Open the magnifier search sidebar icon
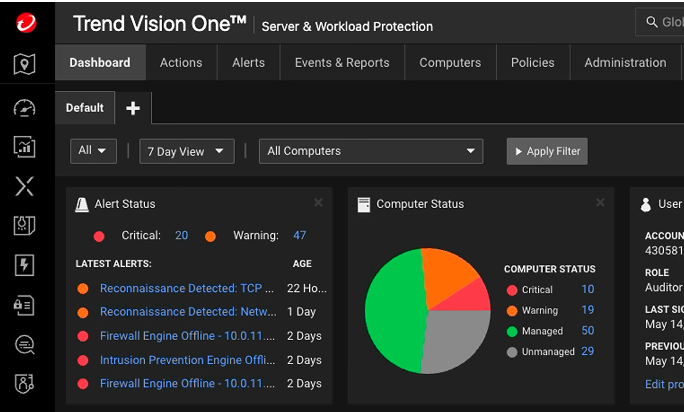 click(x=25, y=344)
